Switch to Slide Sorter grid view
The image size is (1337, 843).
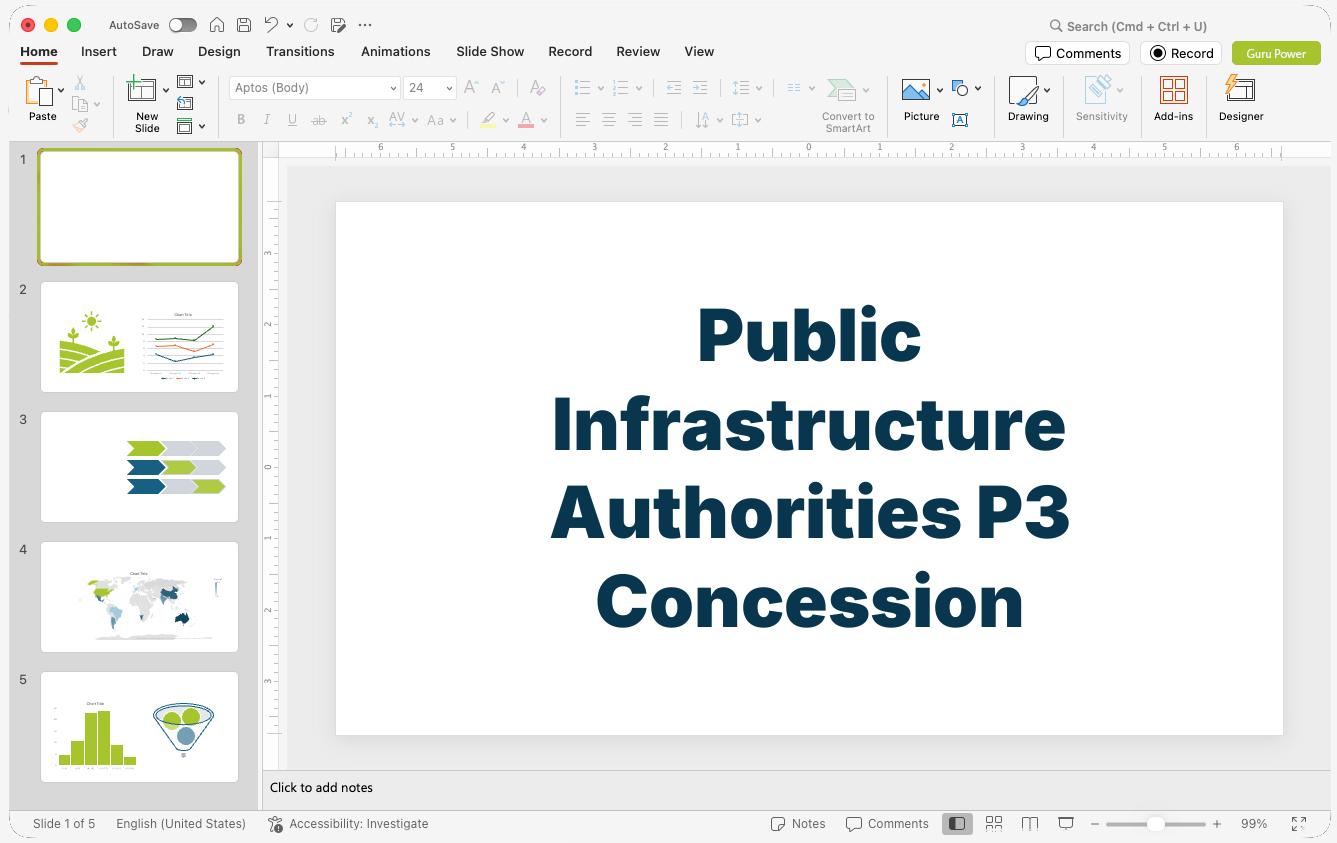point(994,824)
